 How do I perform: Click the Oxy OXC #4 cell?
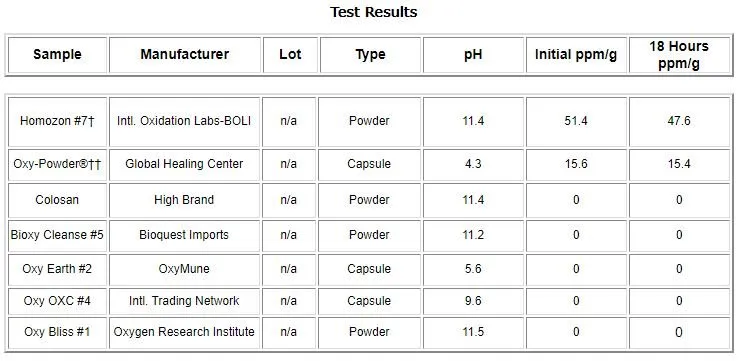click(x=57, y=301)
